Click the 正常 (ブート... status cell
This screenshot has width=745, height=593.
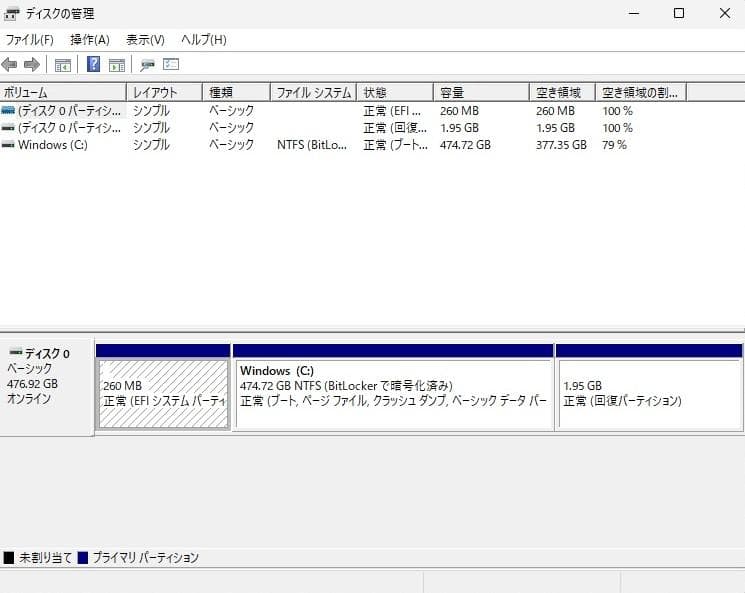pos(395,145)
